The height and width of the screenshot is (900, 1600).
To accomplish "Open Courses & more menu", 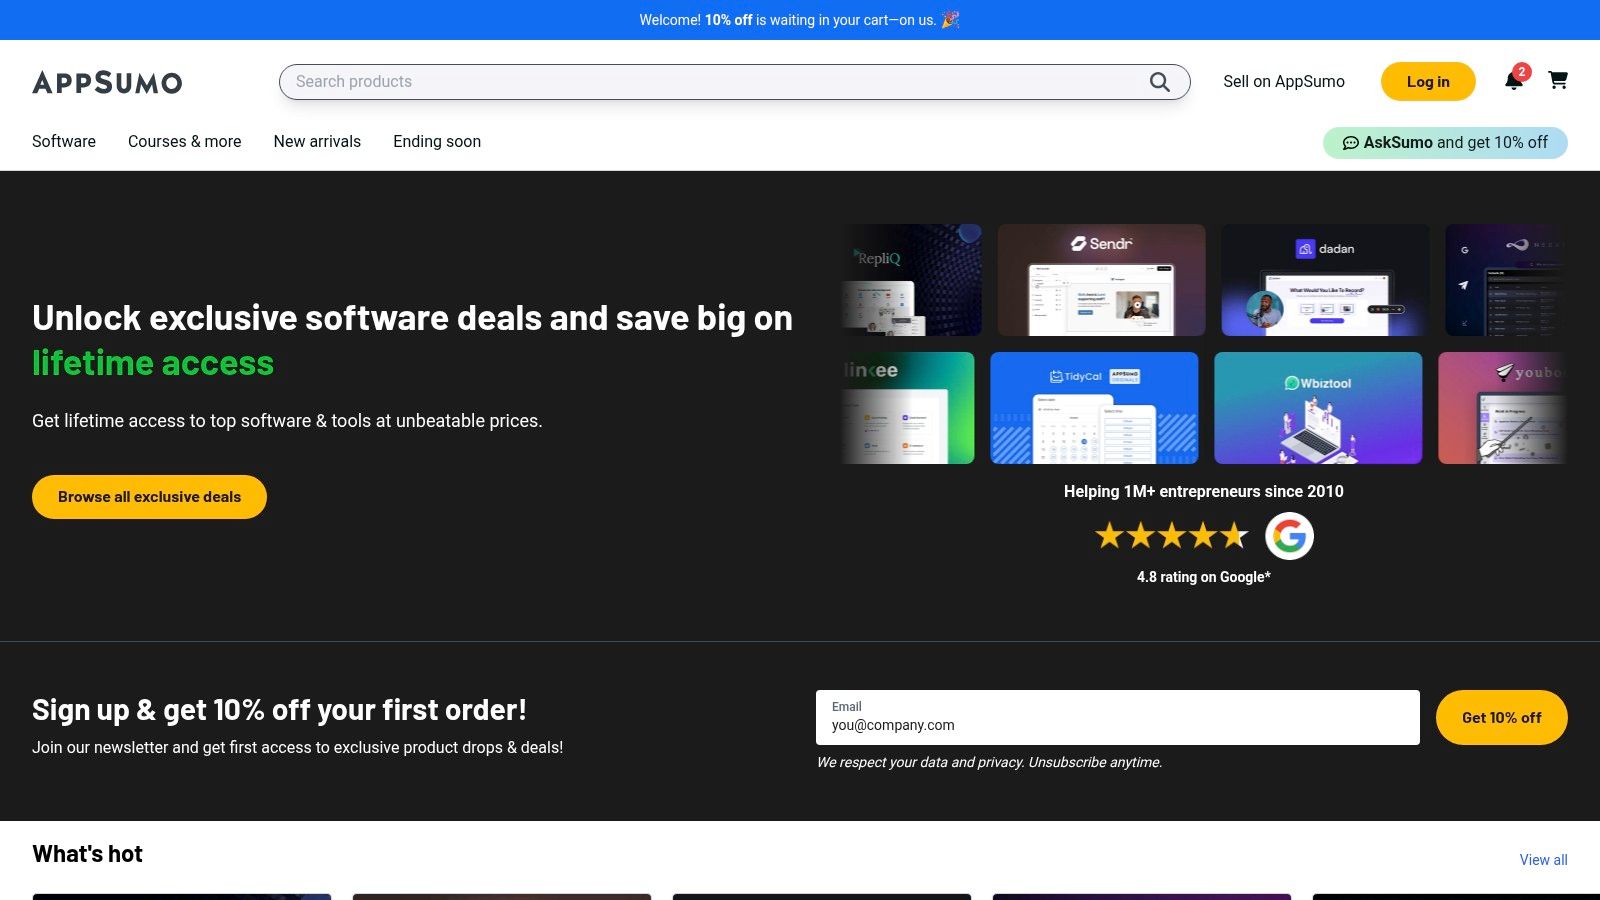I will click(x=185, y=142).
